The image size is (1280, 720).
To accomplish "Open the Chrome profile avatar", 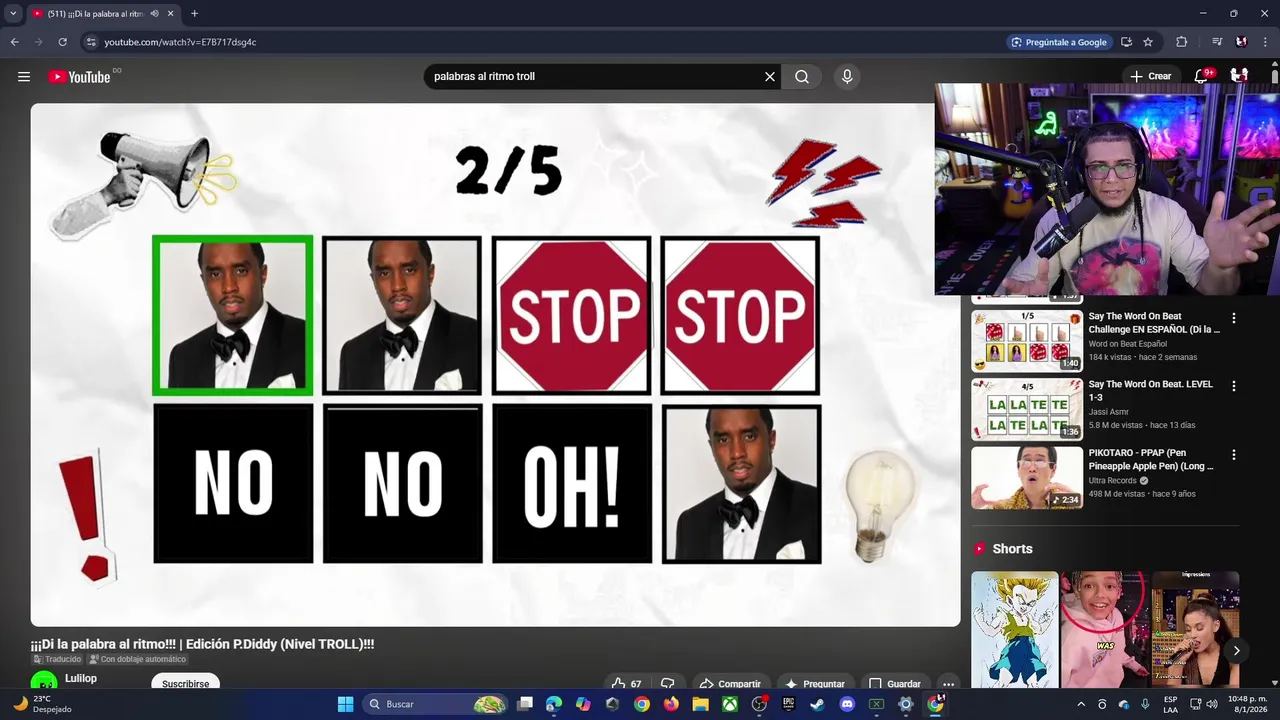I will (x=1241, y=42).
